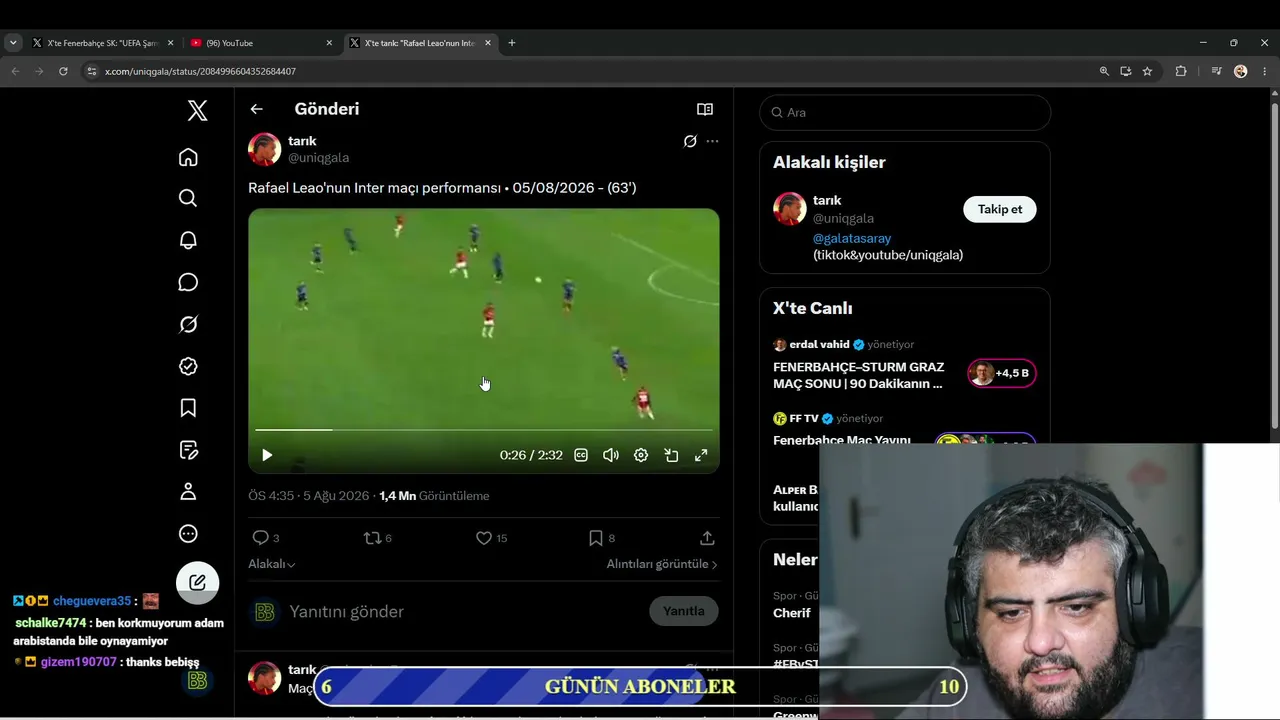Bookmark this page with the star
The image size is (1280, 720).
[1147, 71]
